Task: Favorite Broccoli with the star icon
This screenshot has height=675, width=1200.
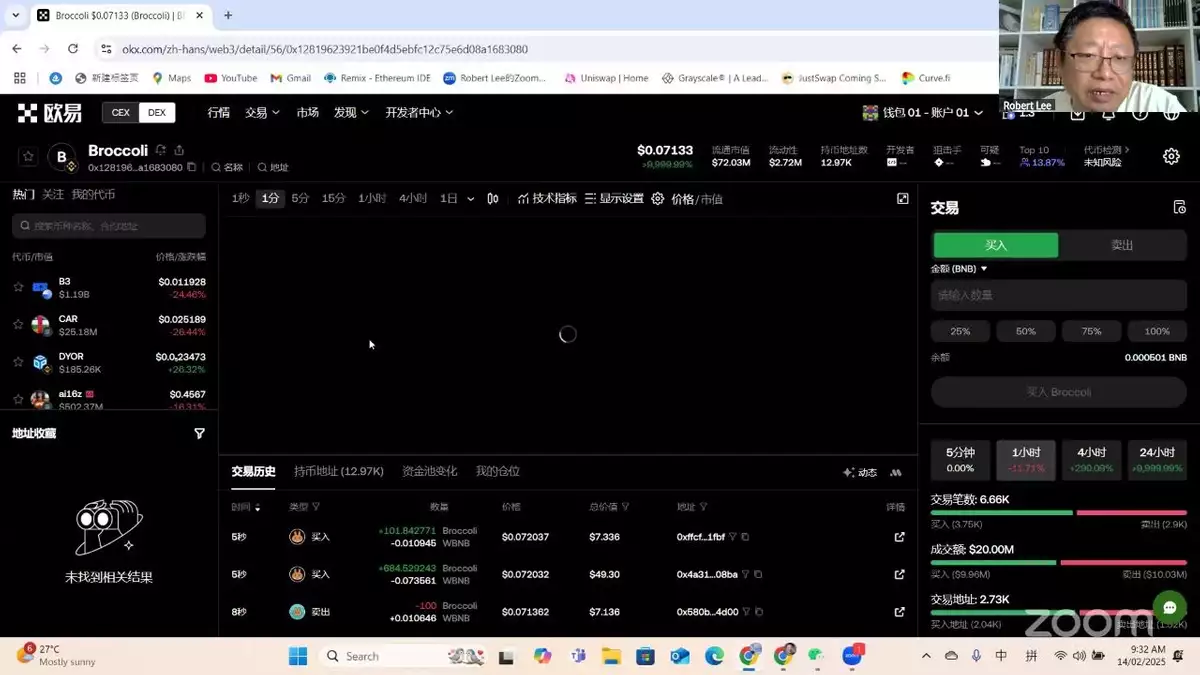Action: point(28,157)
